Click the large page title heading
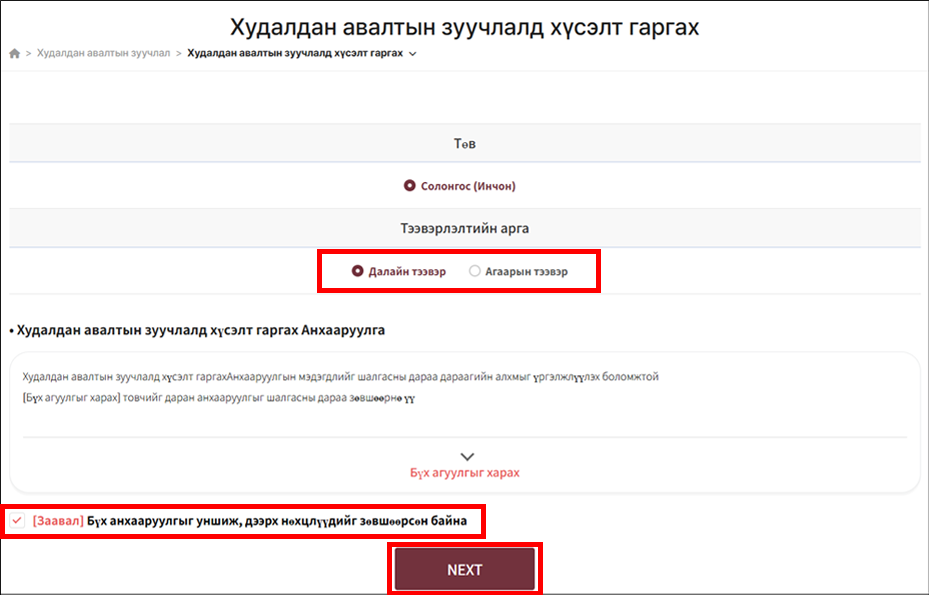This screenshot has height=595, width=929. coord(465,27)
